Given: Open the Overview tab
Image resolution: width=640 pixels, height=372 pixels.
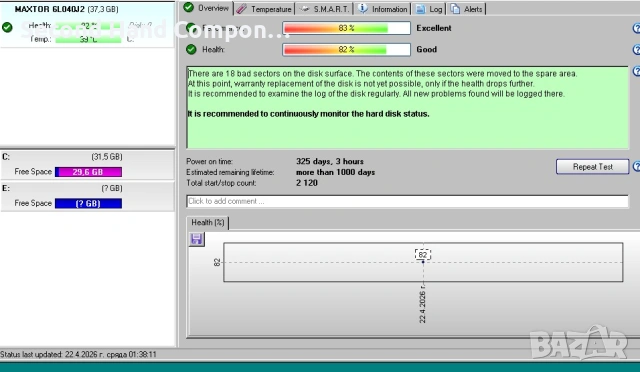Looking at the screenshot, I should pos(207,8).
